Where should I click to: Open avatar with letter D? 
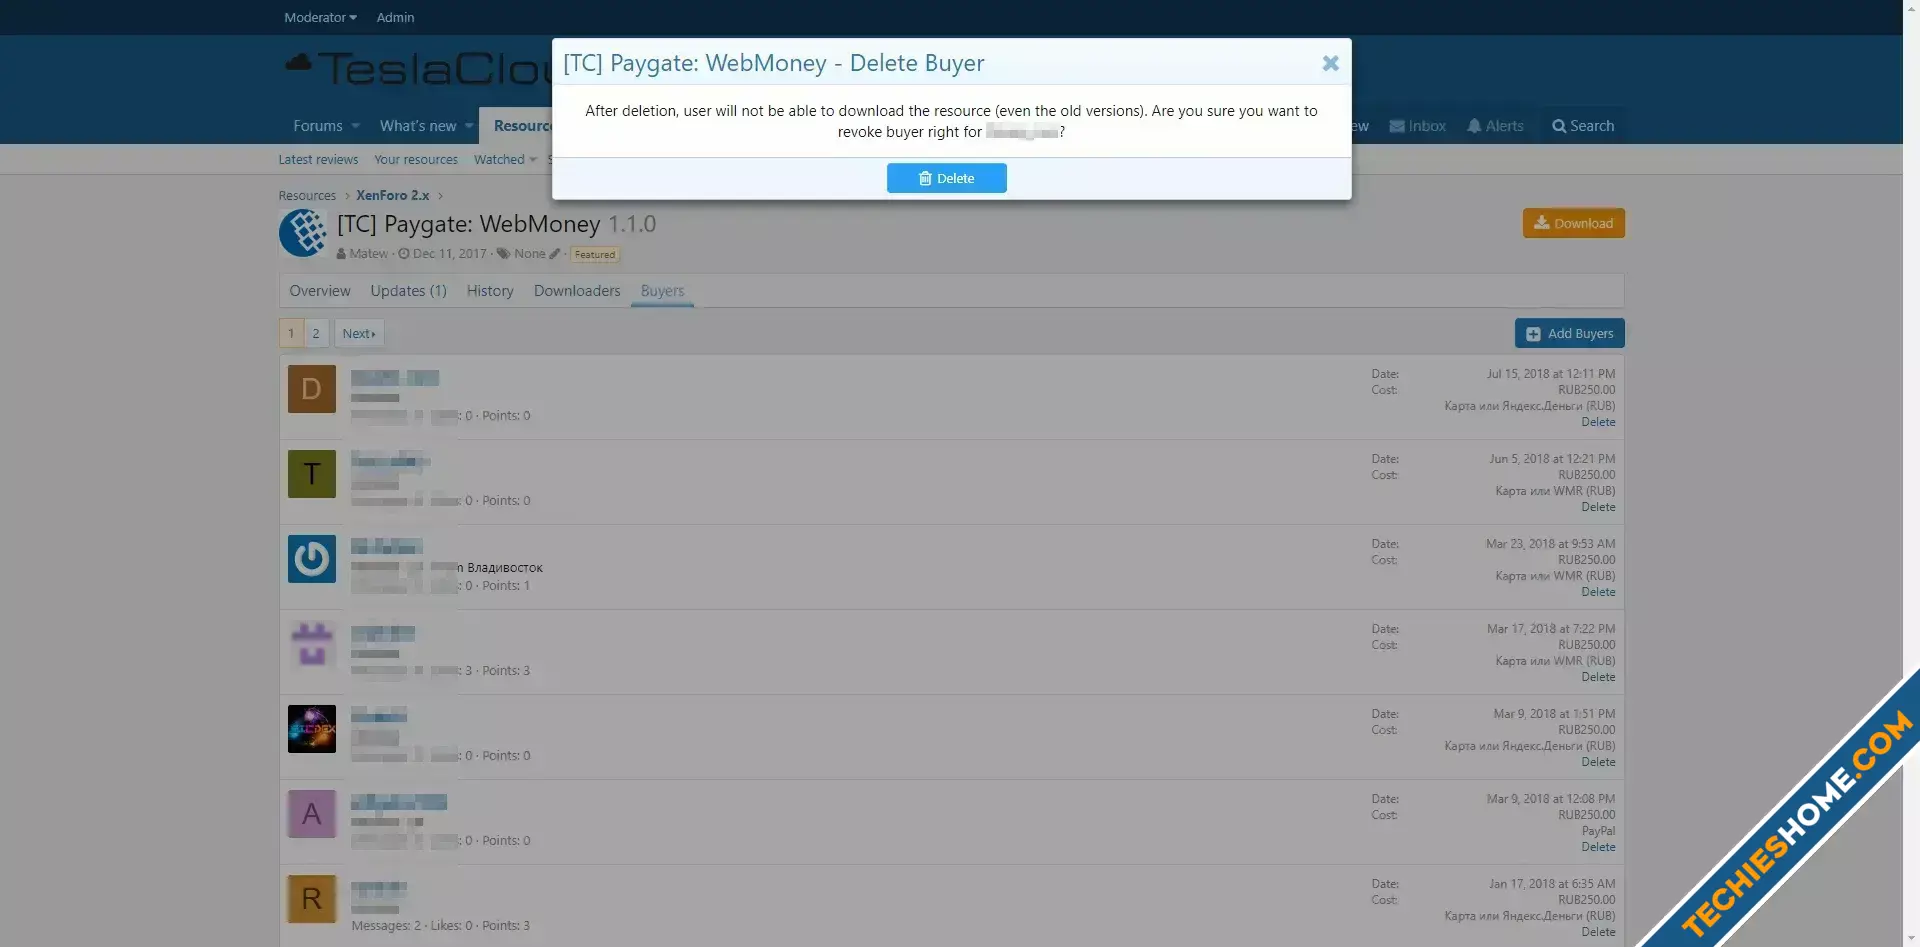click(312, 389)
